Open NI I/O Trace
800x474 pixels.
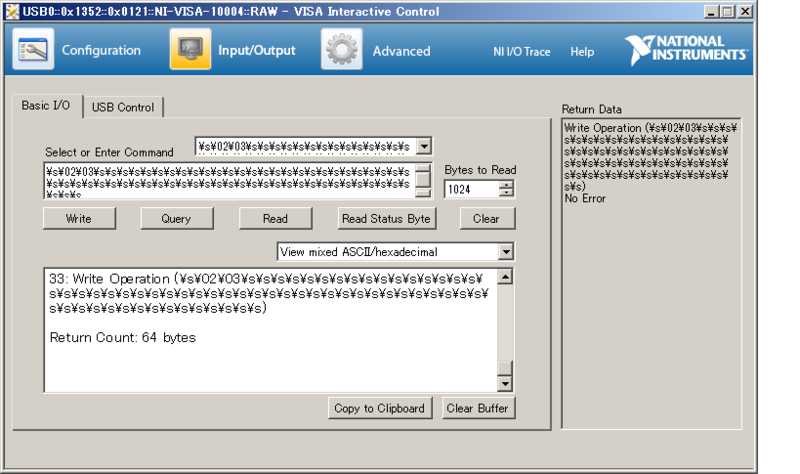click(x=521, y=52)
